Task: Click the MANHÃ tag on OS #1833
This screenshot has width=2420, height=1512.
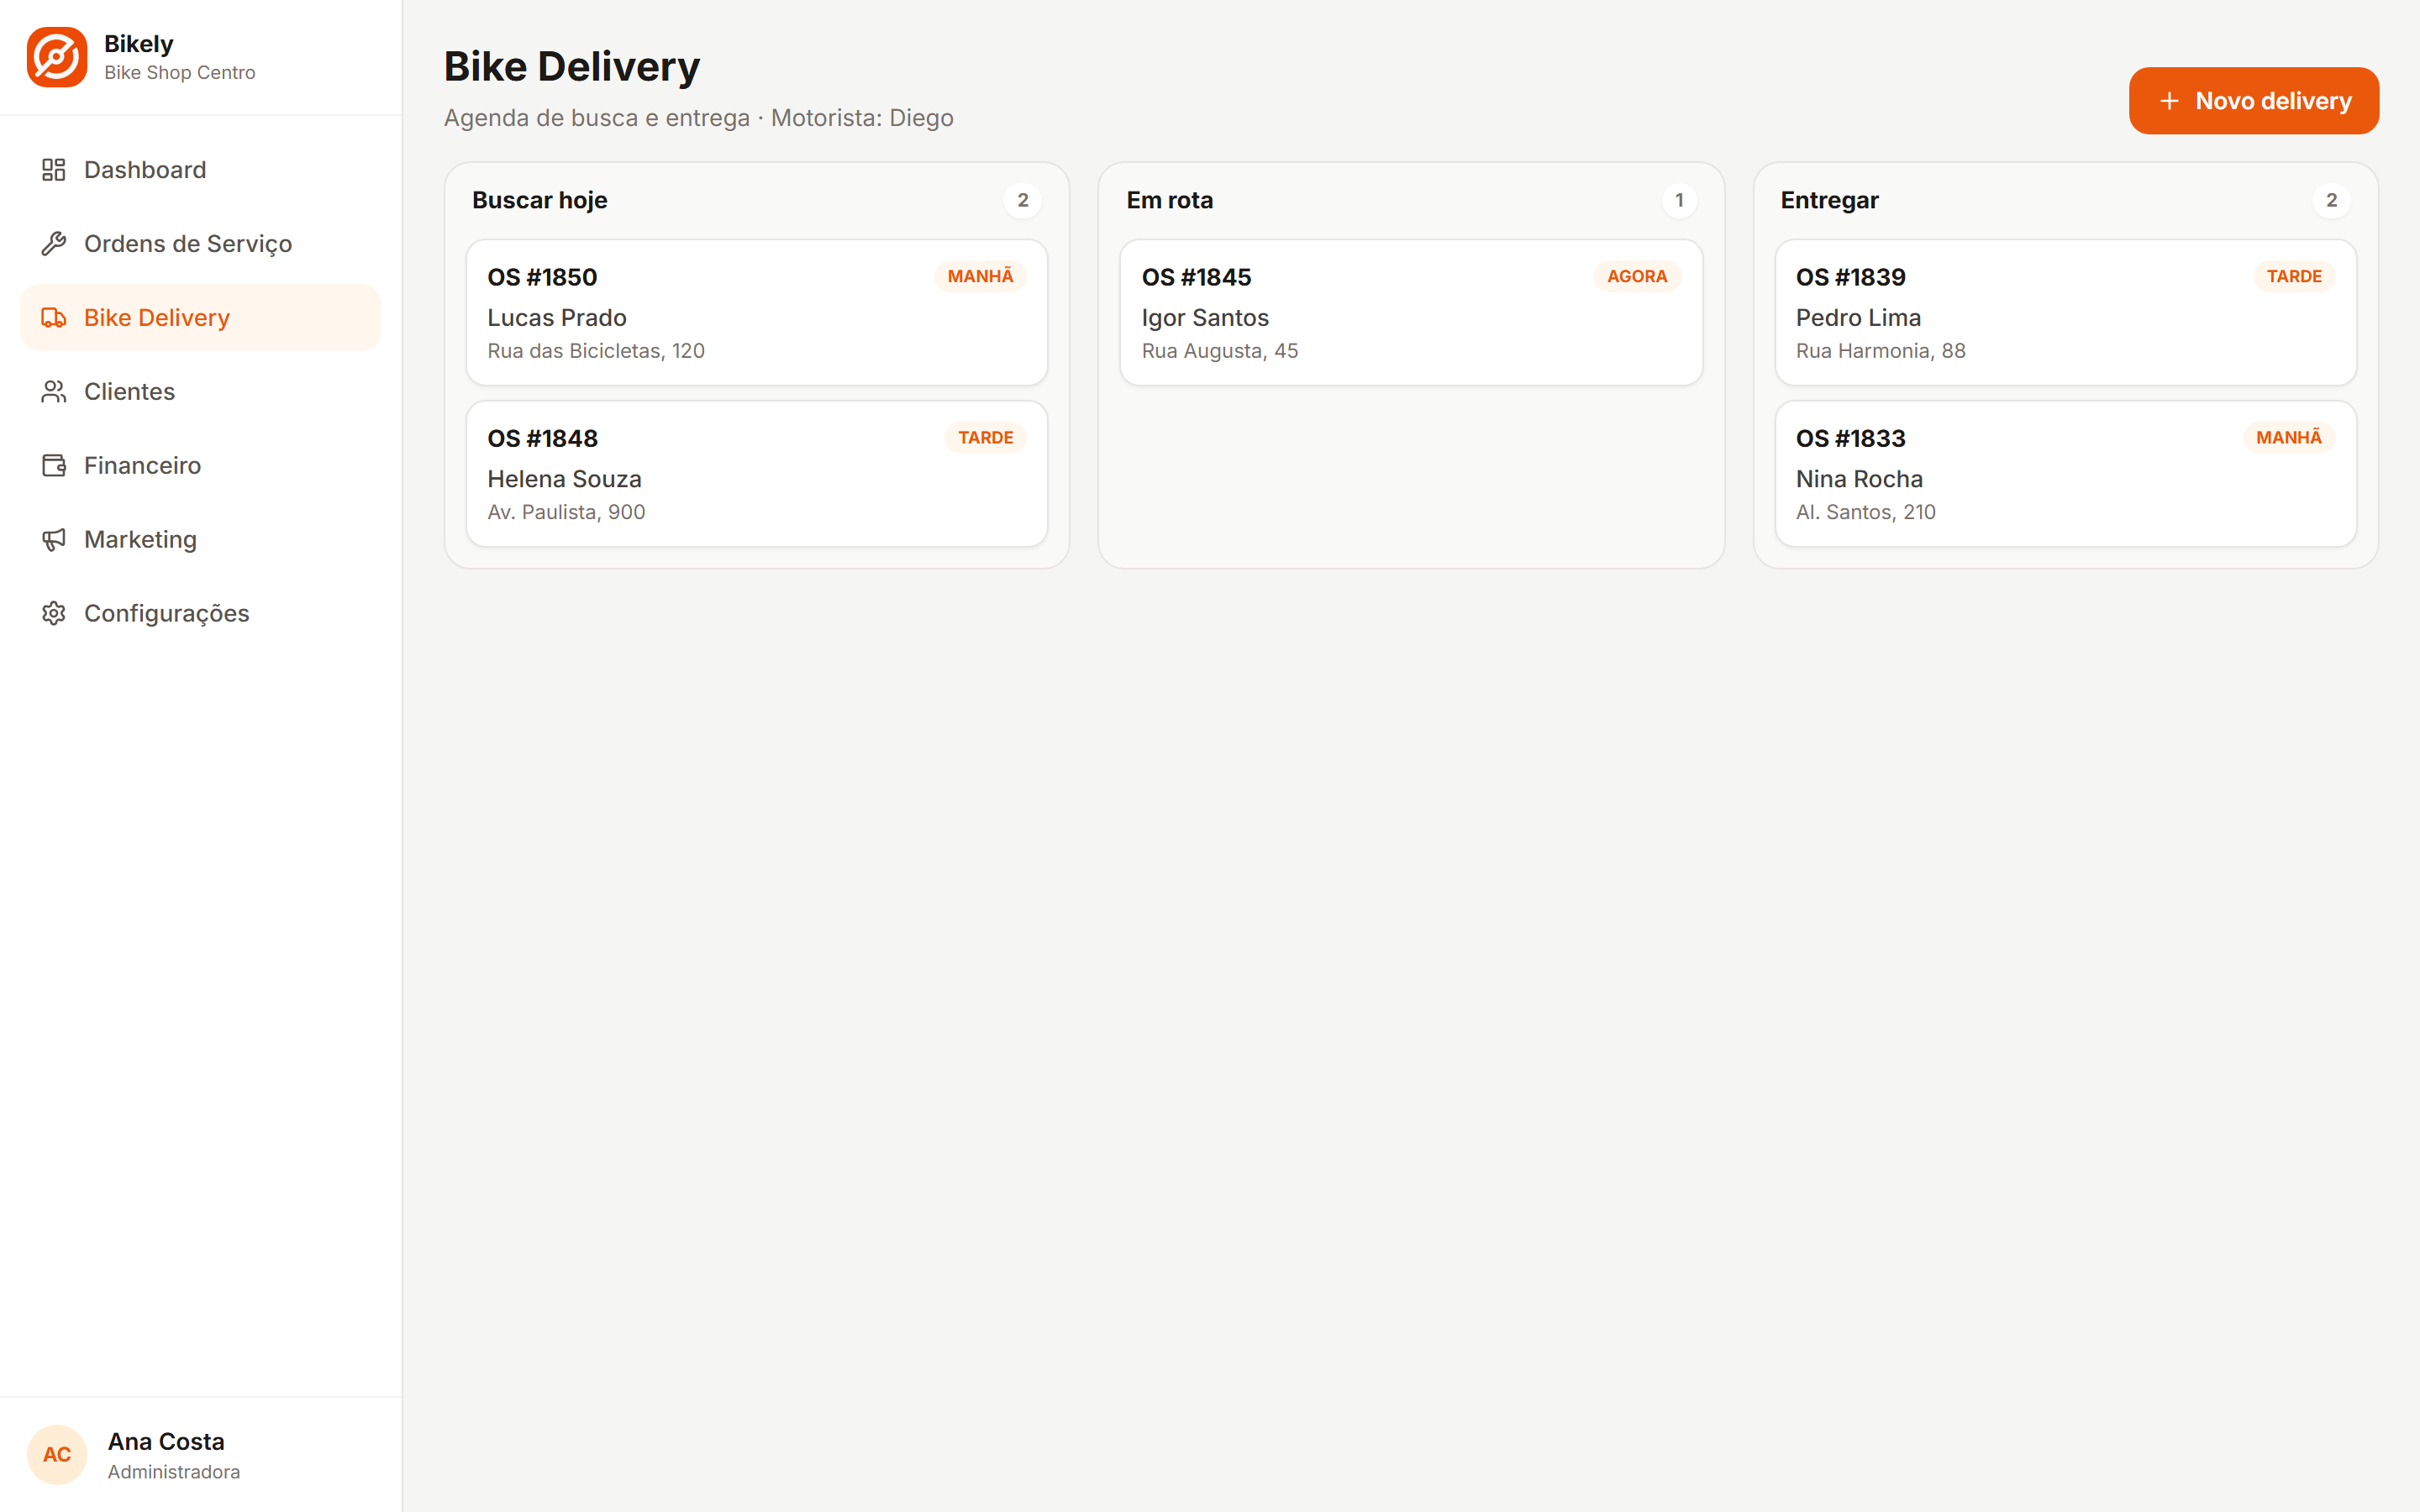Action: click(2289, 438)
